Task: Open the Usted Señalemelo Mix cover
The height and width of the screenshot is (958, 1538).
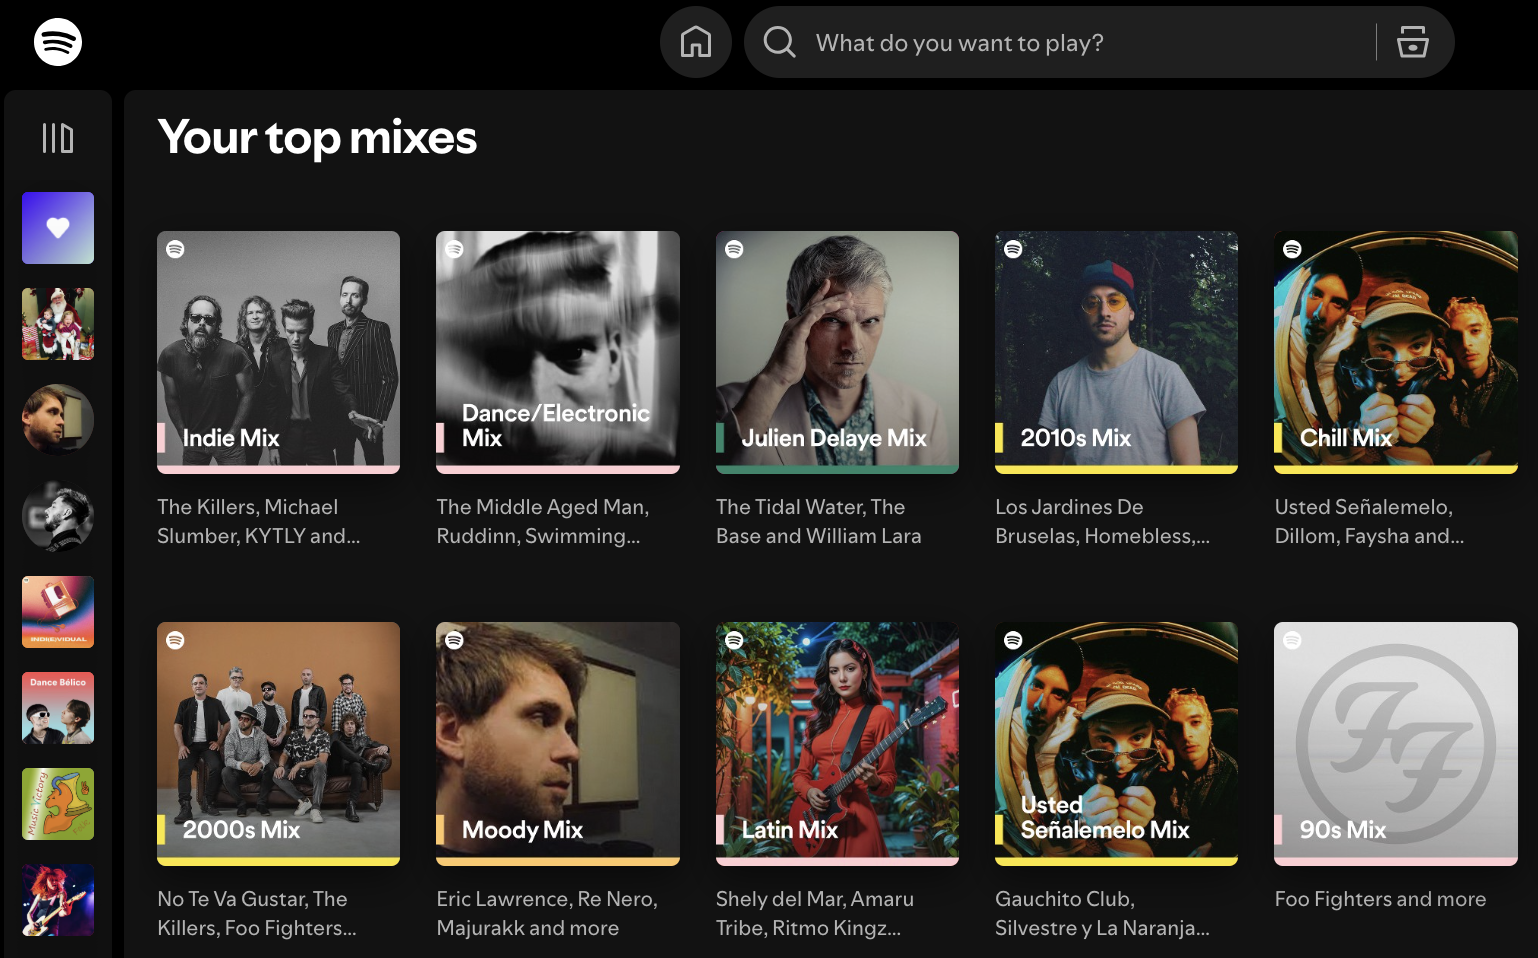Action: coord(1116,743)
